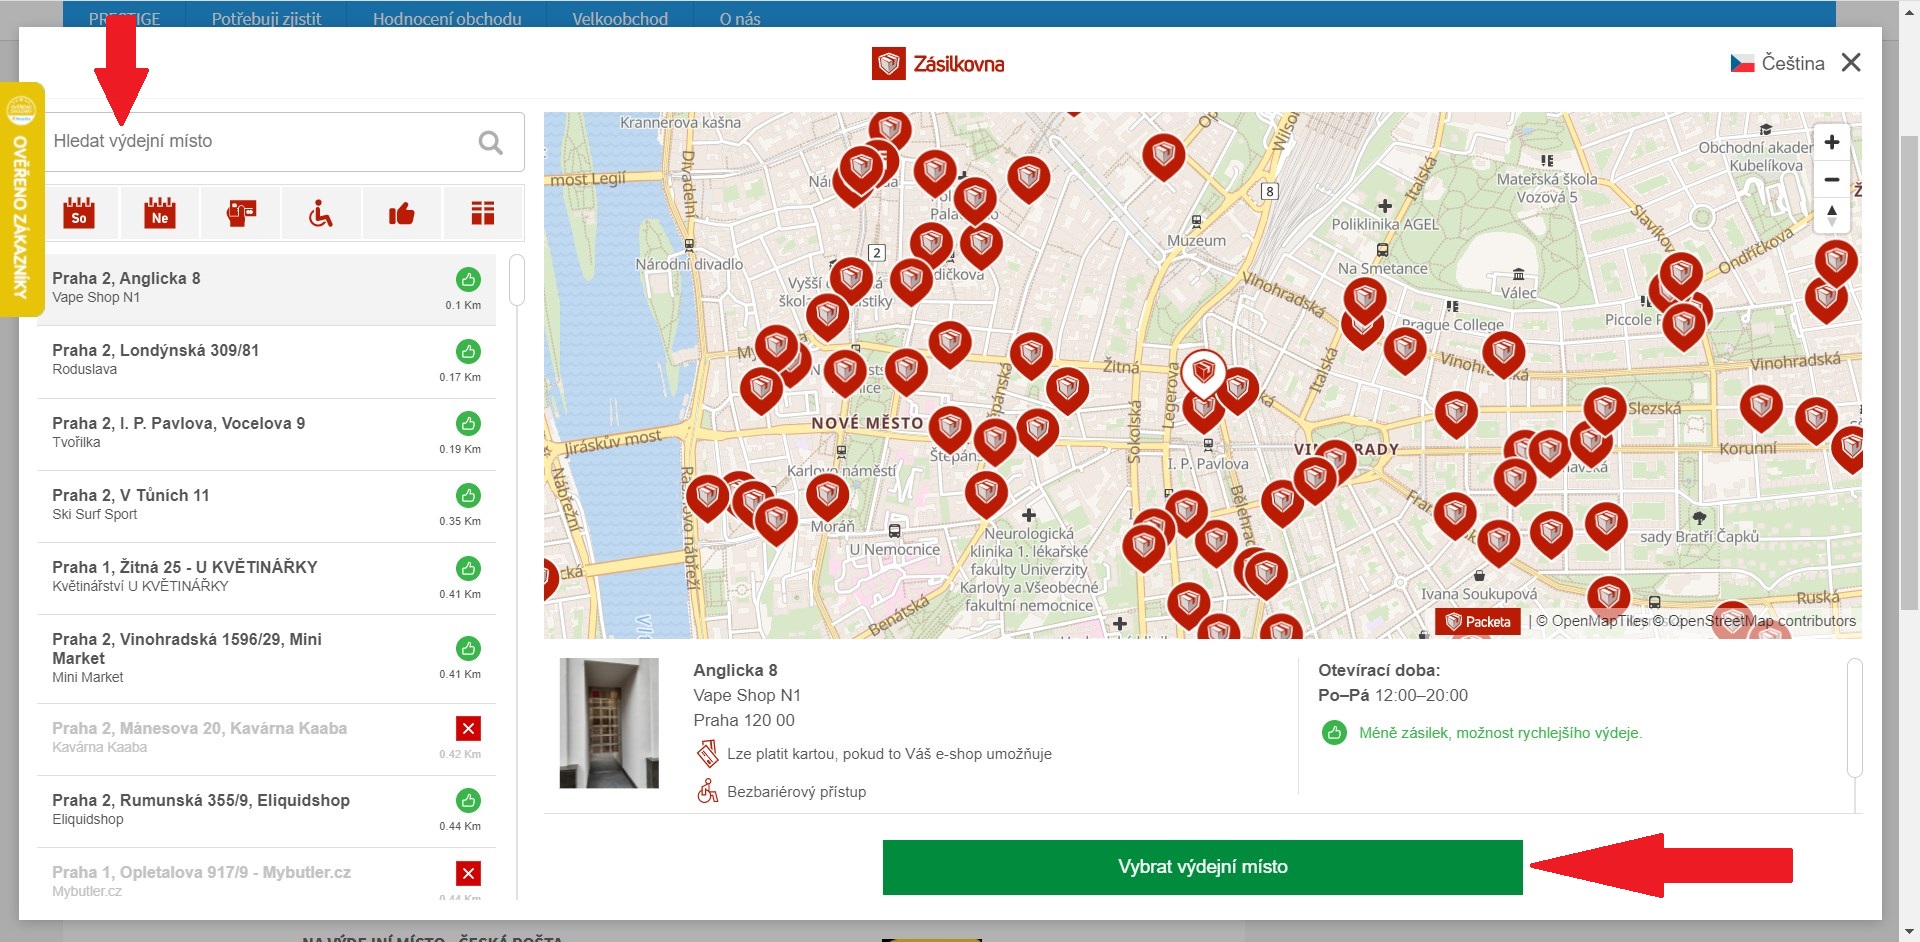Click green thumbs-up icon on Vinohradská row
The image size is (1920, 942).
[468, 648]
